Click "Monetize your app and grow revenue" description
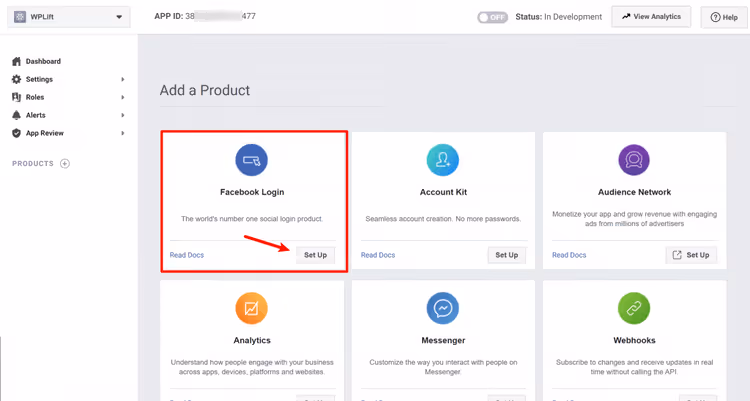This screenshot has height=401, width=750. tap(634, 219)
